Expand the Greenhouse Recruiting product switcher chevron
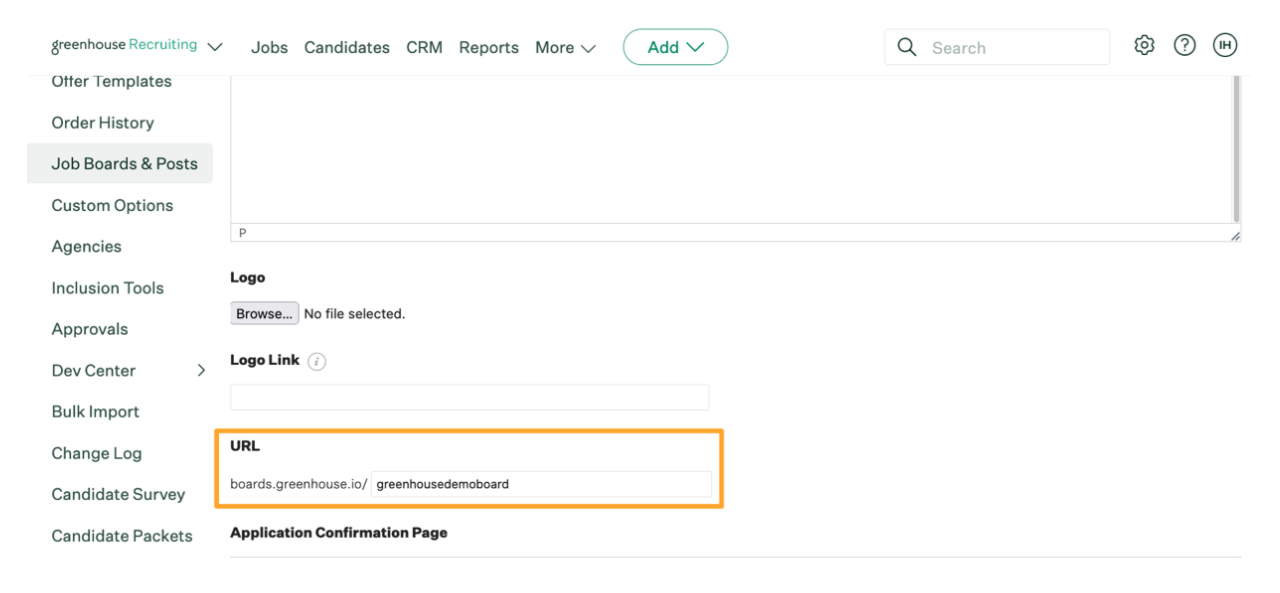The image size is (1280, 593). [x=215, y=47]
